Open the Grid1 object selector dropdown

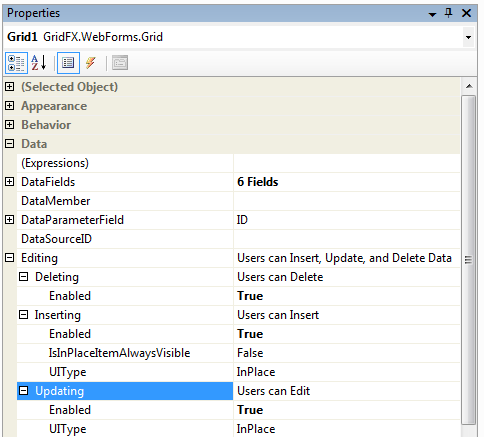click(x=468, y=37)
